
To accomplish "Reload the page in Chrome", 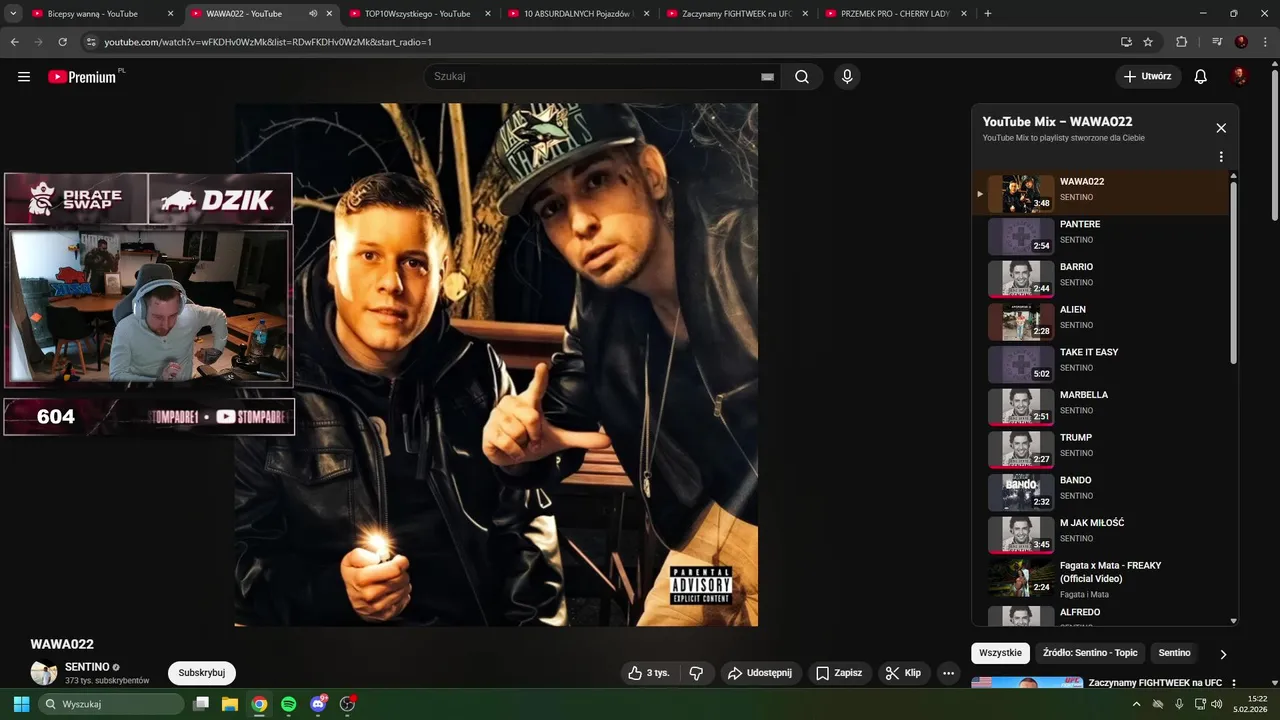I will pyautogui.click(x=62, y=42).
